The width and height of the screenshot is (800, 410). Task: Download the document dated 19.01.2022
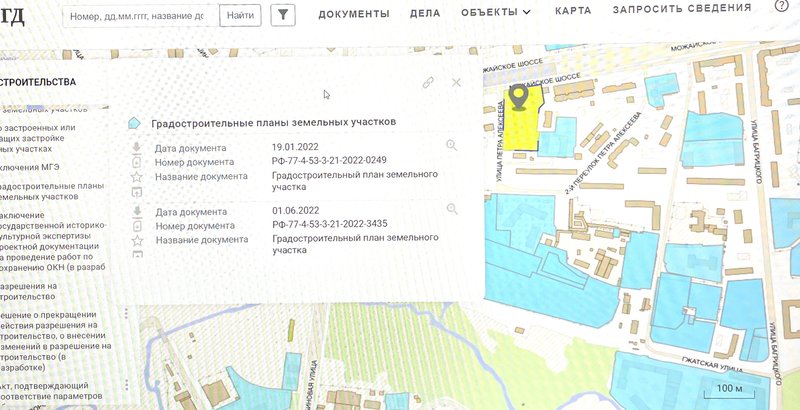[137, 148]
